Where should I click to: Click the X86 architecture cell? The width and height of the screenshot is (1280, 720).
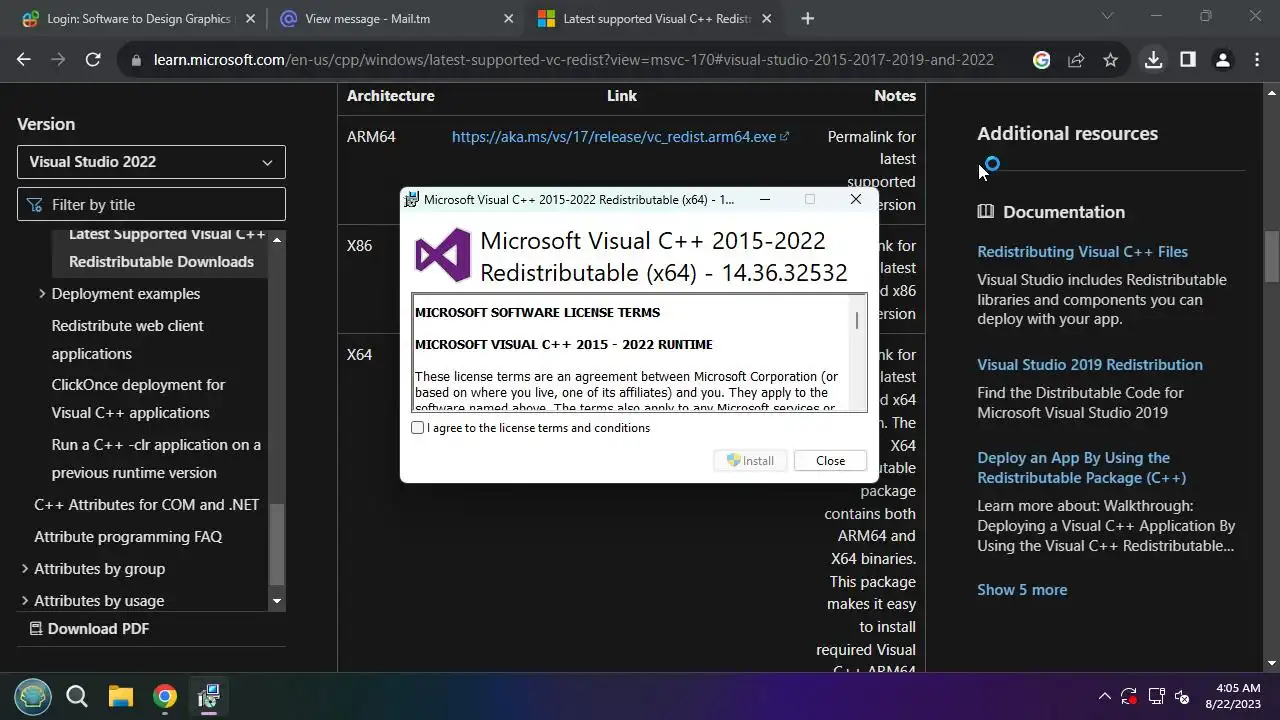359,246
